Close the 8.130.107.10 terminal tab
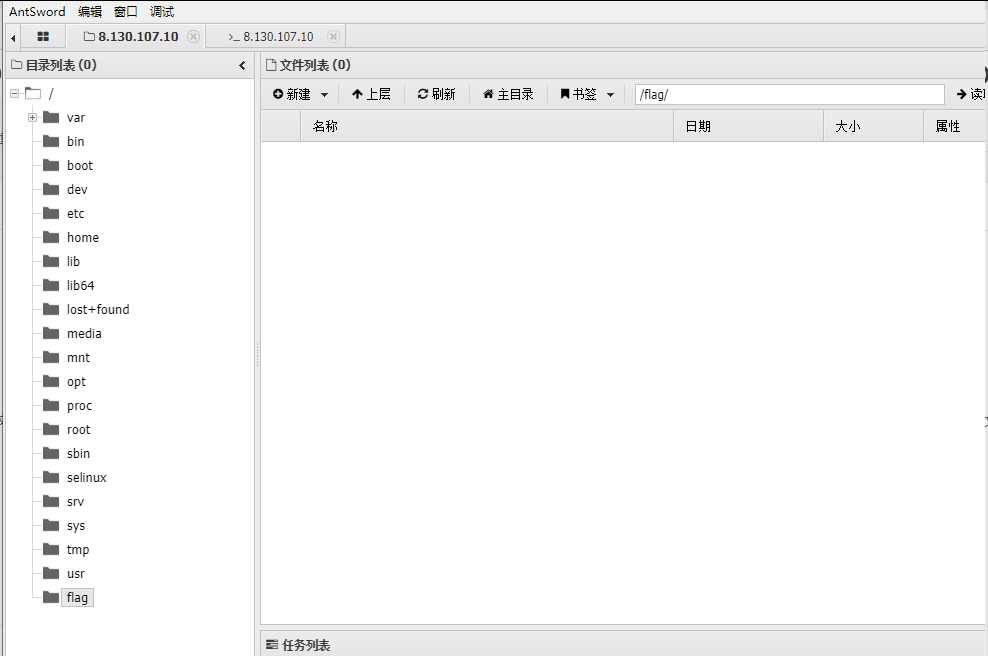 tap(333, 37)
